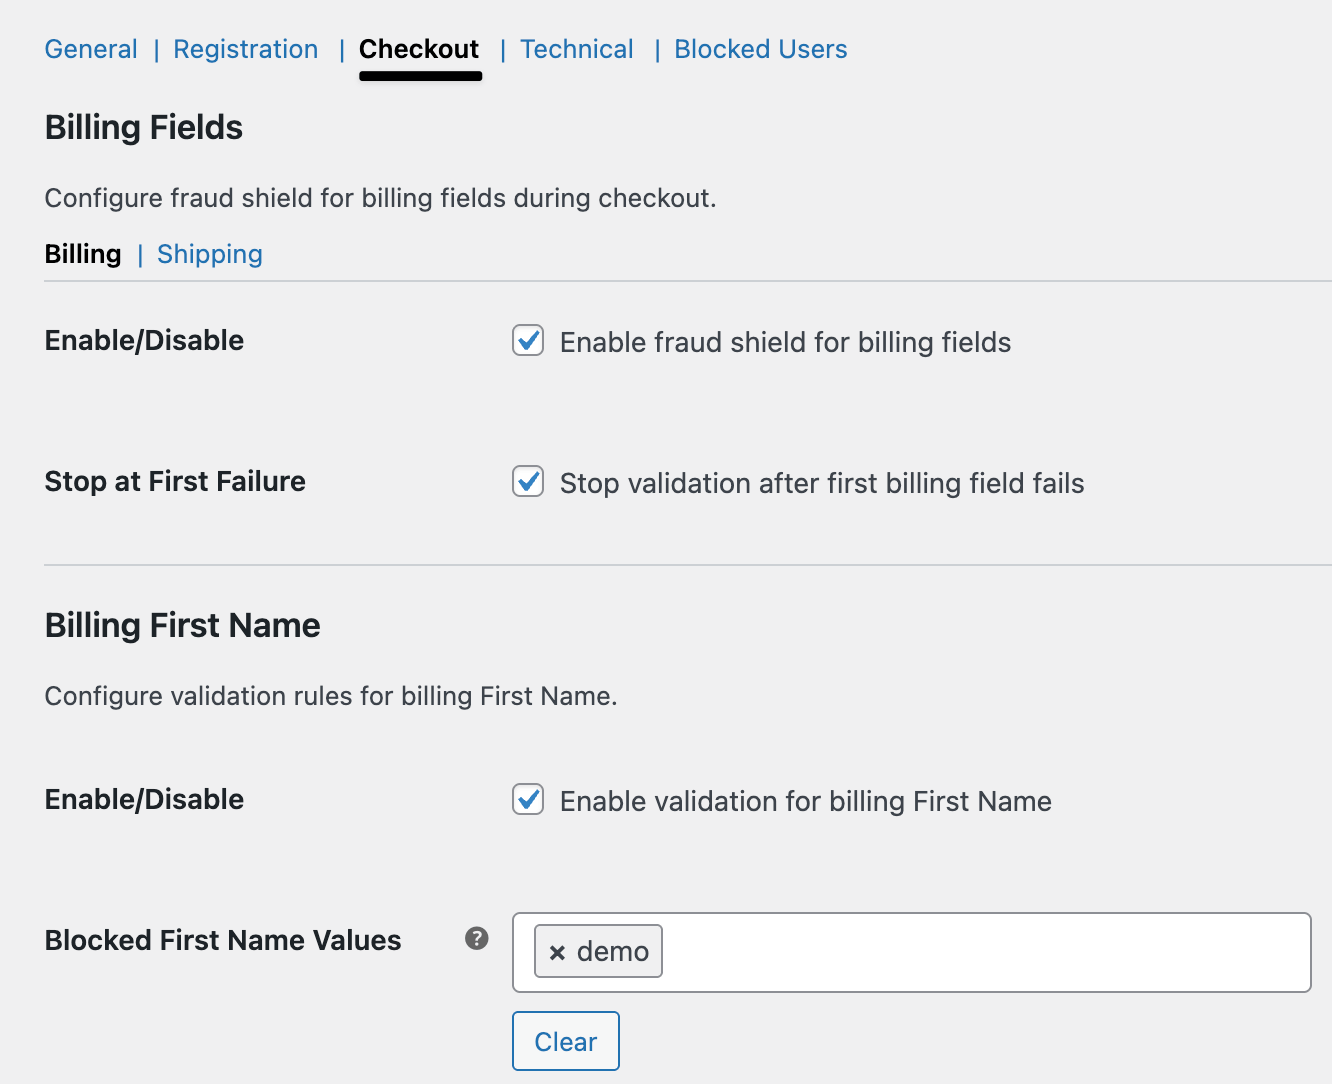1332x1084 pixels.
Task: Toggle the Enable fraud shield for billing fields checkbox
Action: click(528, 341)
